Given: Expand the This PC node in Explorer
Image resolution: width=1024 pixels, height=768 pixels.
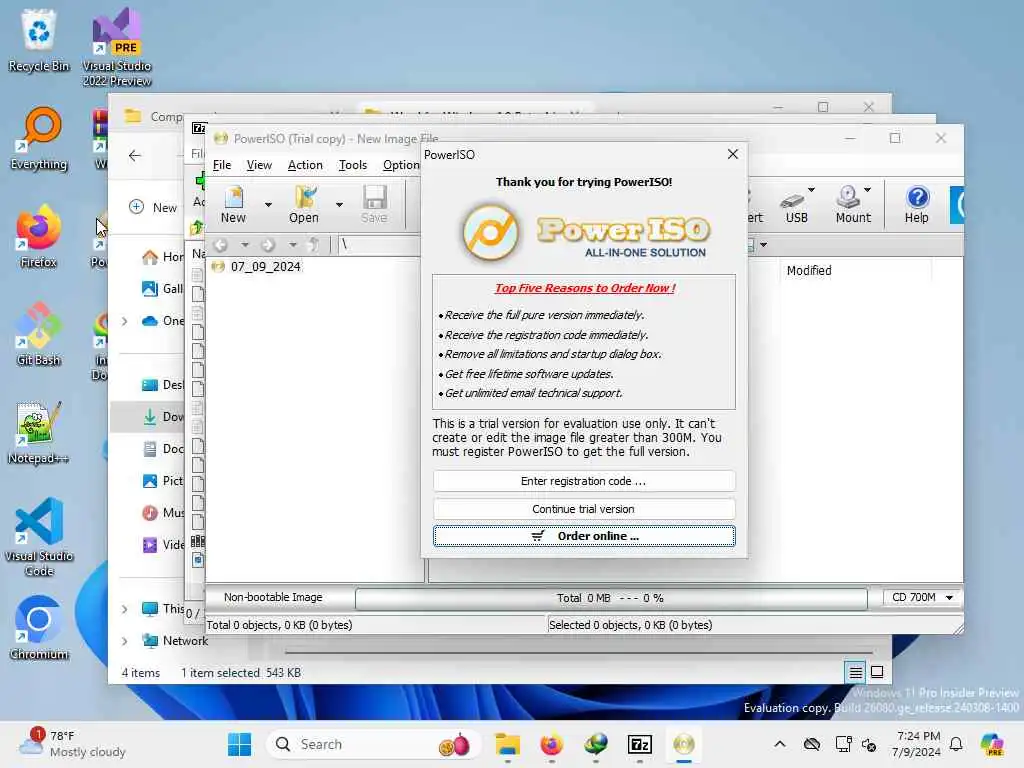Looking at the screenshot, I should pos(125,609).
